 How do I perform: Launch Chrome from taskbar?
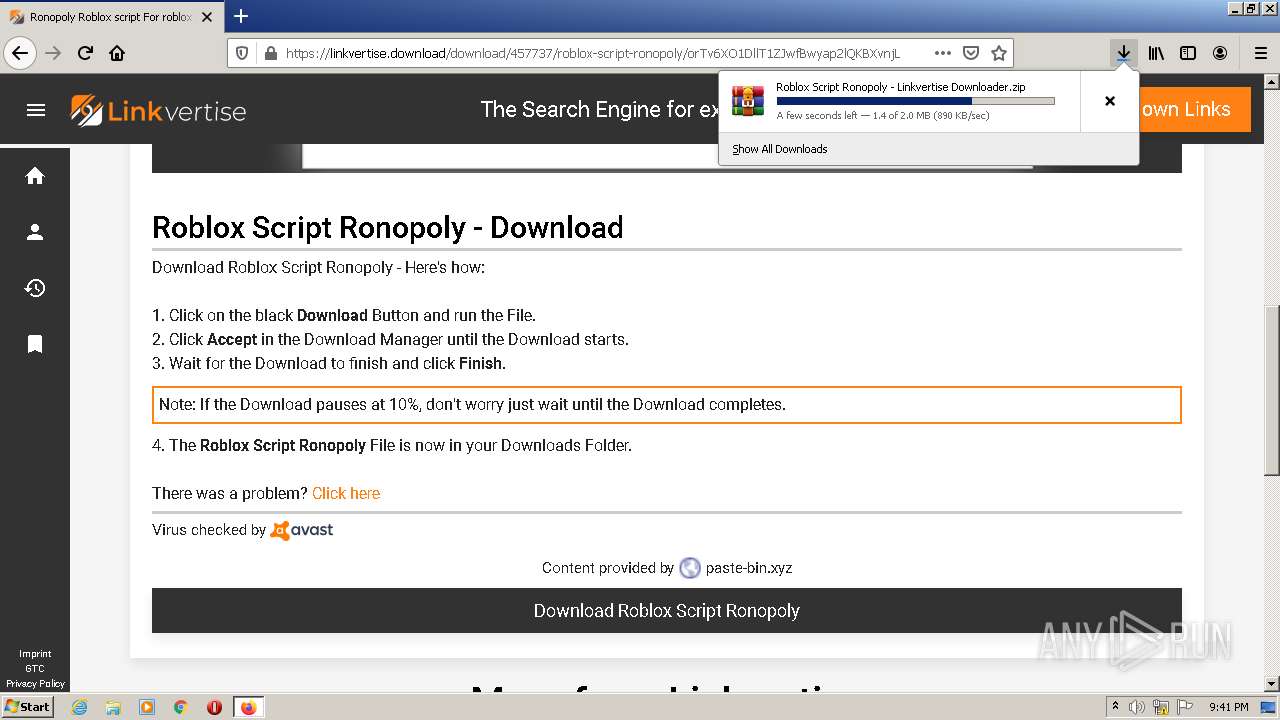point(181,707)
